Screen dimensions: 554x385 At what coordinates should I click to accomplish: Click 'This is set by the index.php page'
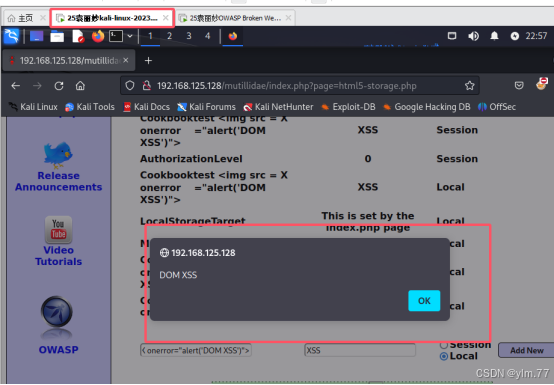(x=368, y=221)
